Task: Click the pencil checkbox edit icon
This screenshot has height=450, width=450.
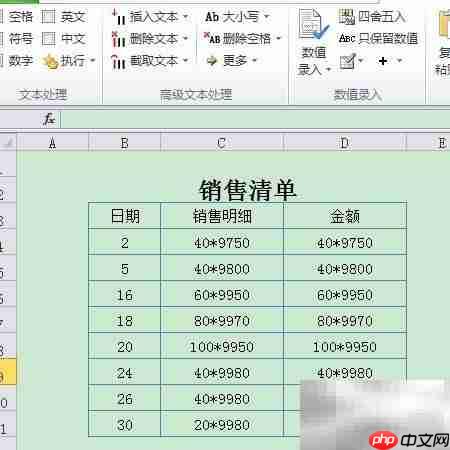Action: tap(348, 61)
